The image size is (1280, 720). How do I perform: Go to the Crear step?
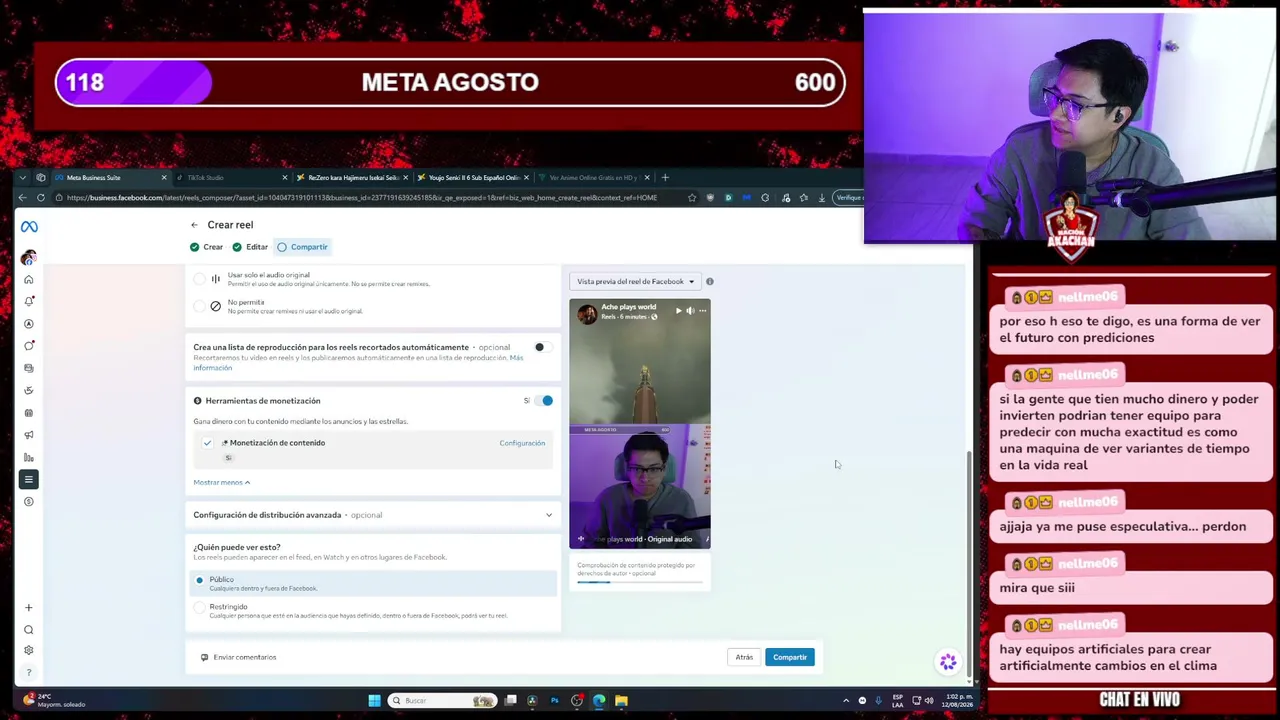pyautogui.click(x=207, y=247)
